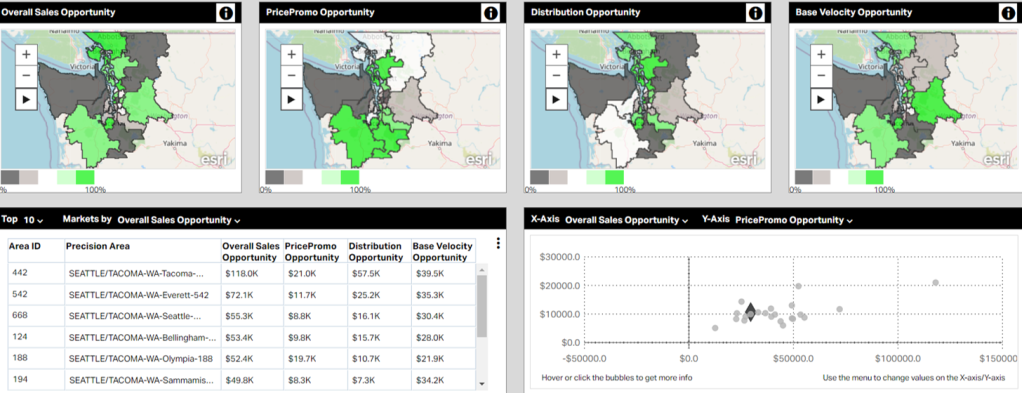The image size is (1022, 393).
Task: Sort by table's PricePromo Opportunity column header
Action: (314, 252)
